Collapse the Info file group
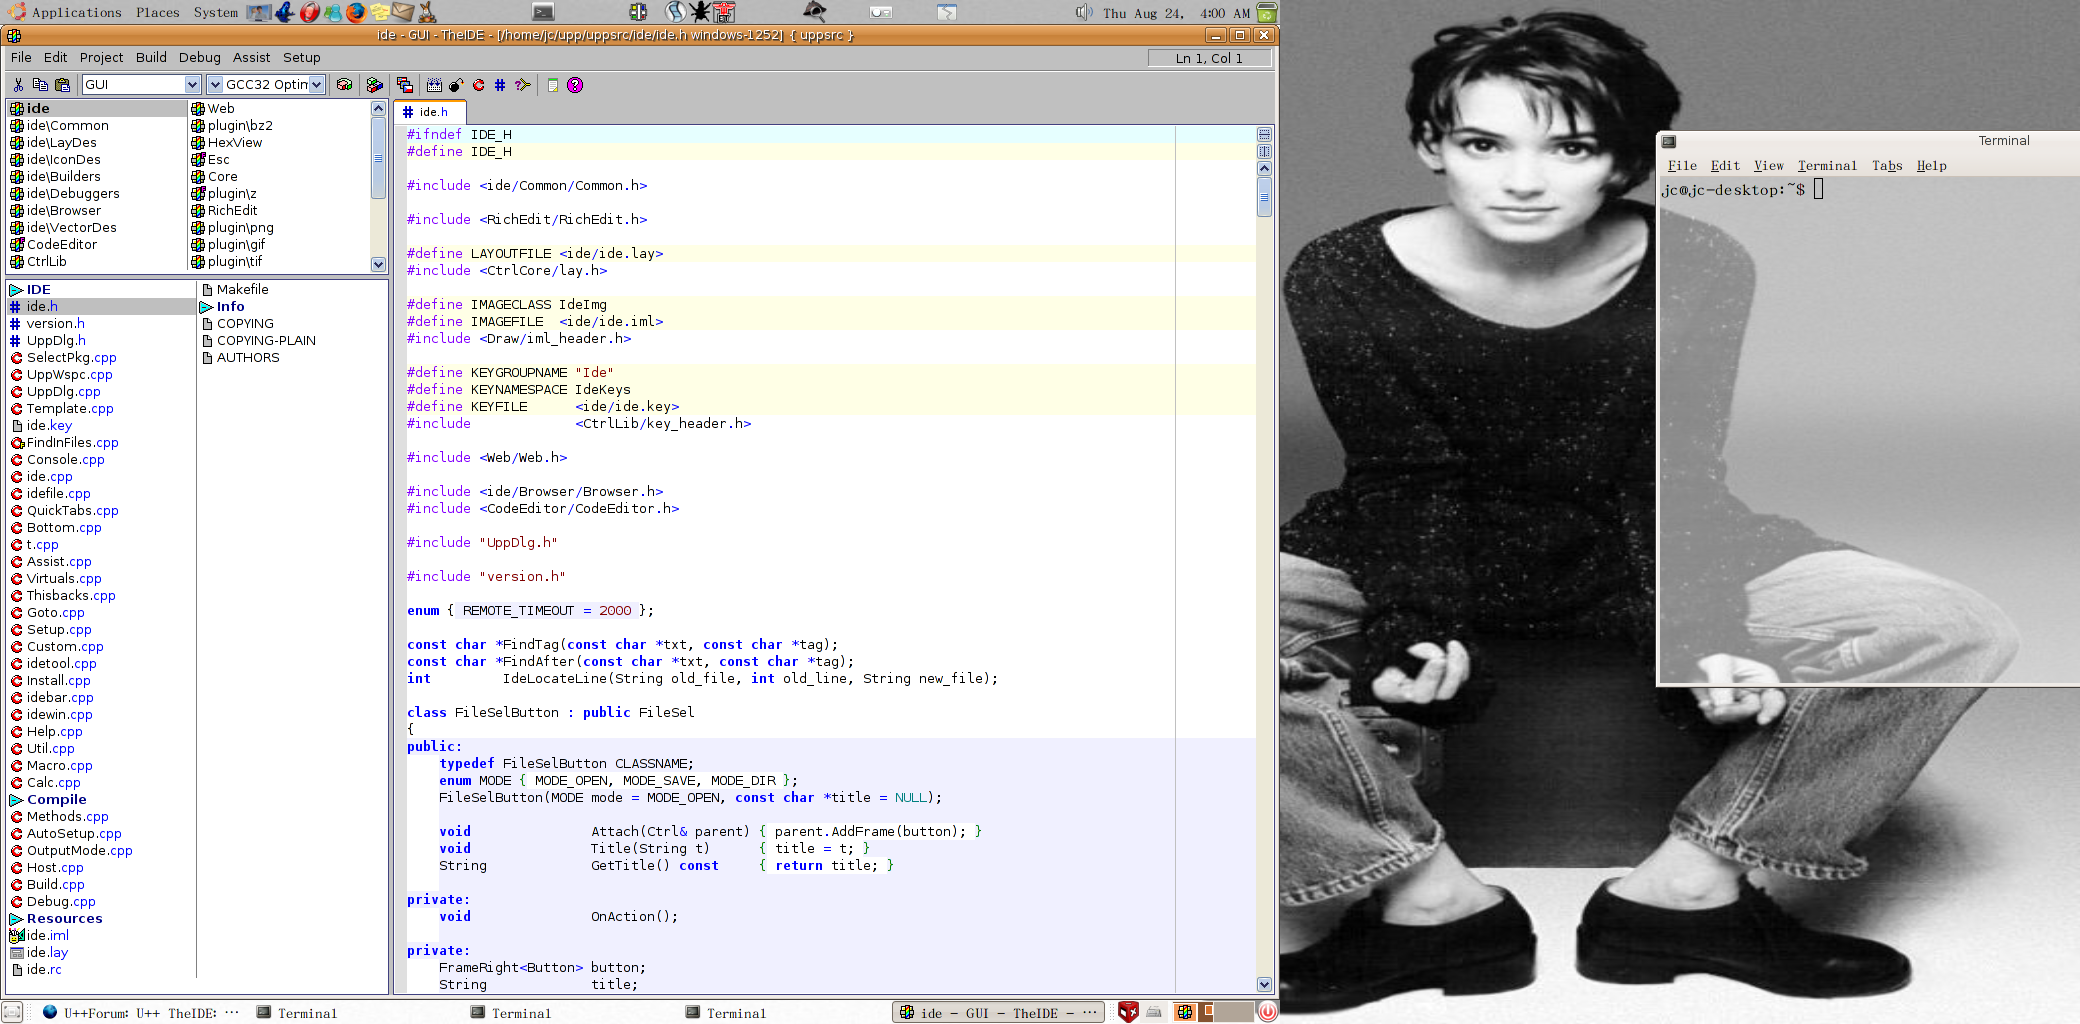The width and height of the screenshot is (2080, 1024). coord(206,307)
